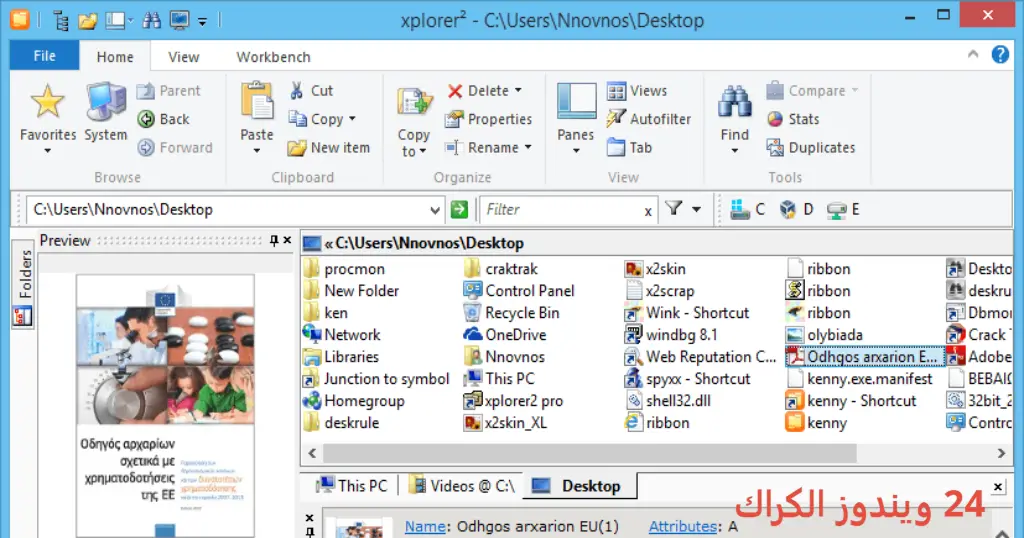Jump to drive C
The height and width of the screenshot is (538, 1024).
click(748, 210)
